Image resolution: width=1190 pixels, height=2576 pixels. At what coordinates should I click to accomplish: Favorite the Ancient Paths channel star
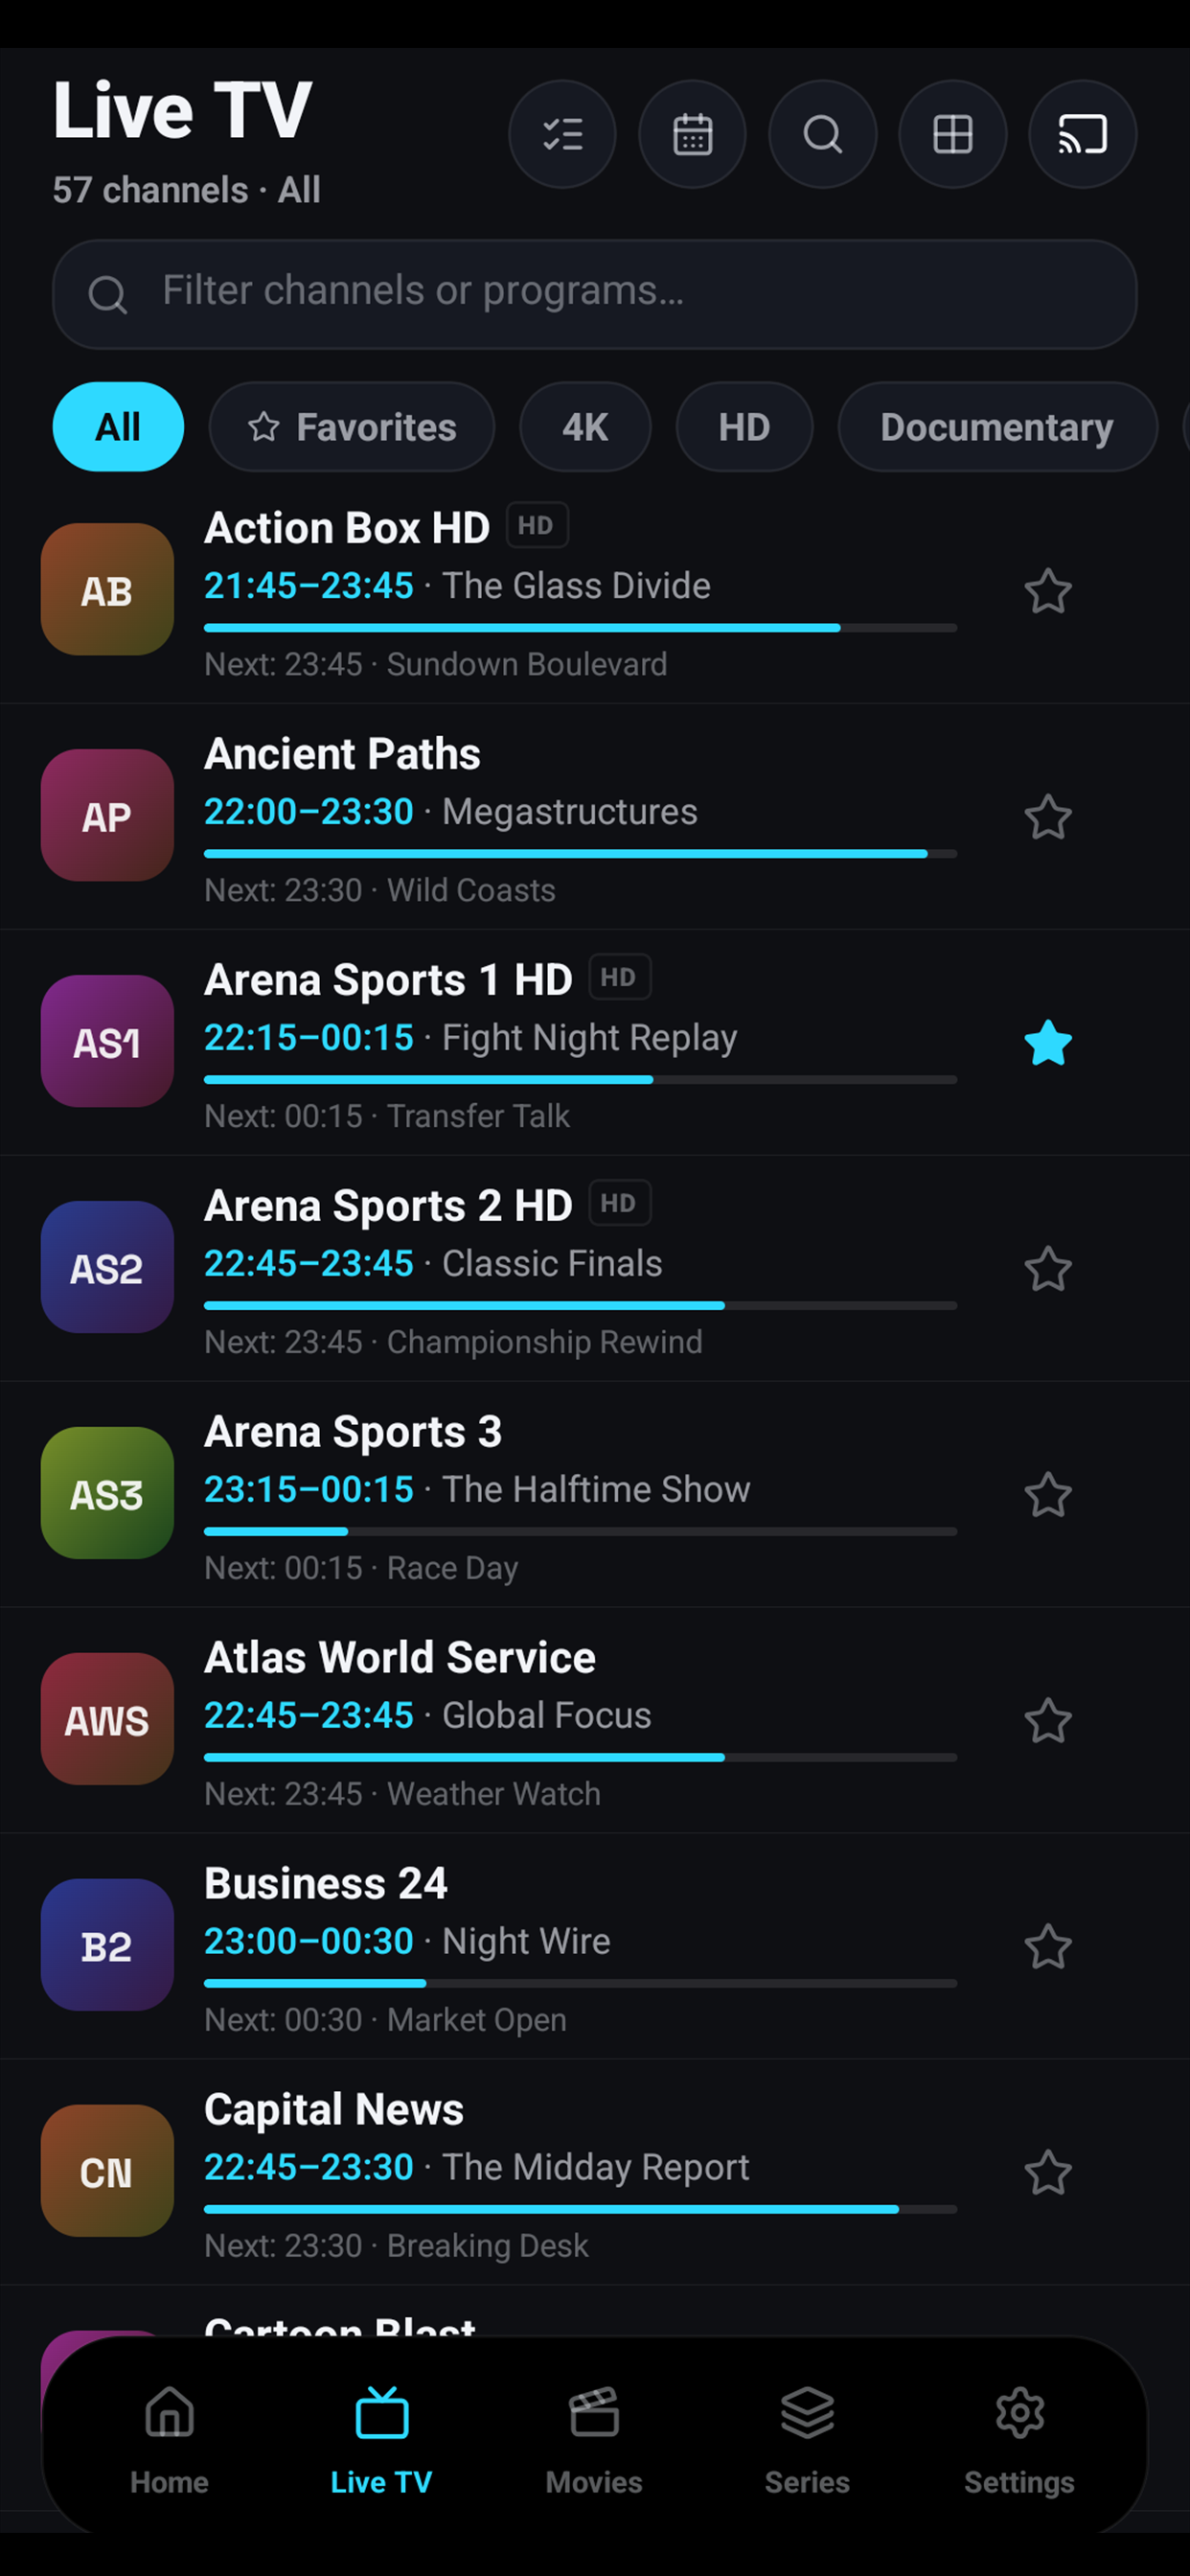click(1048, 817)
